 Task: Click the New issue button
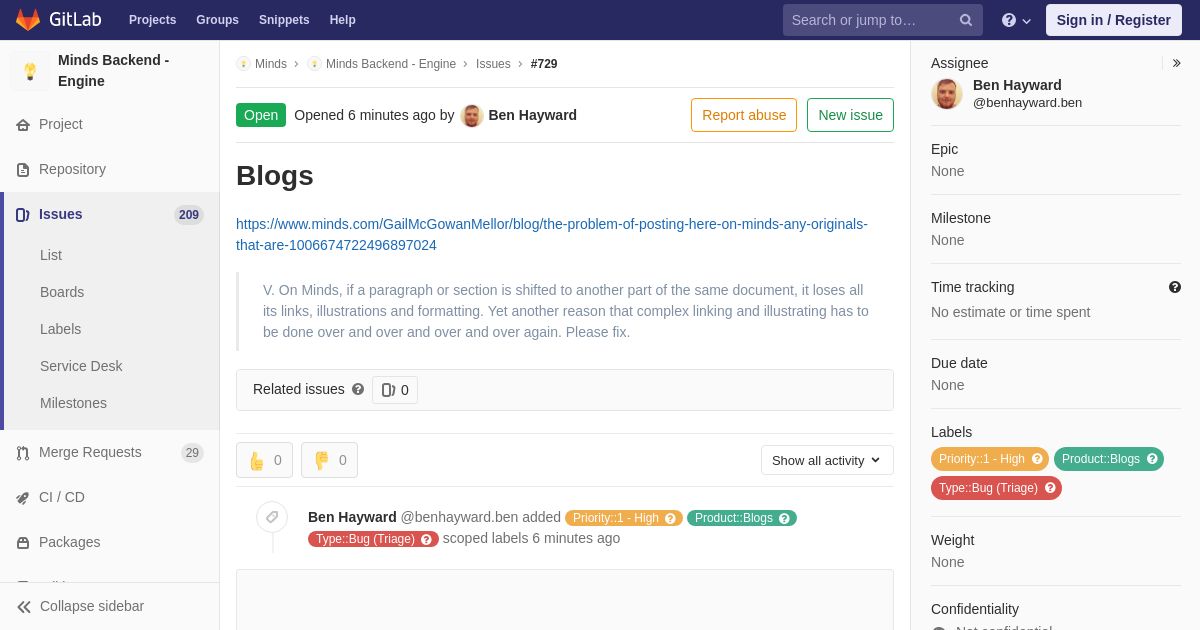[x=850, y=115]
